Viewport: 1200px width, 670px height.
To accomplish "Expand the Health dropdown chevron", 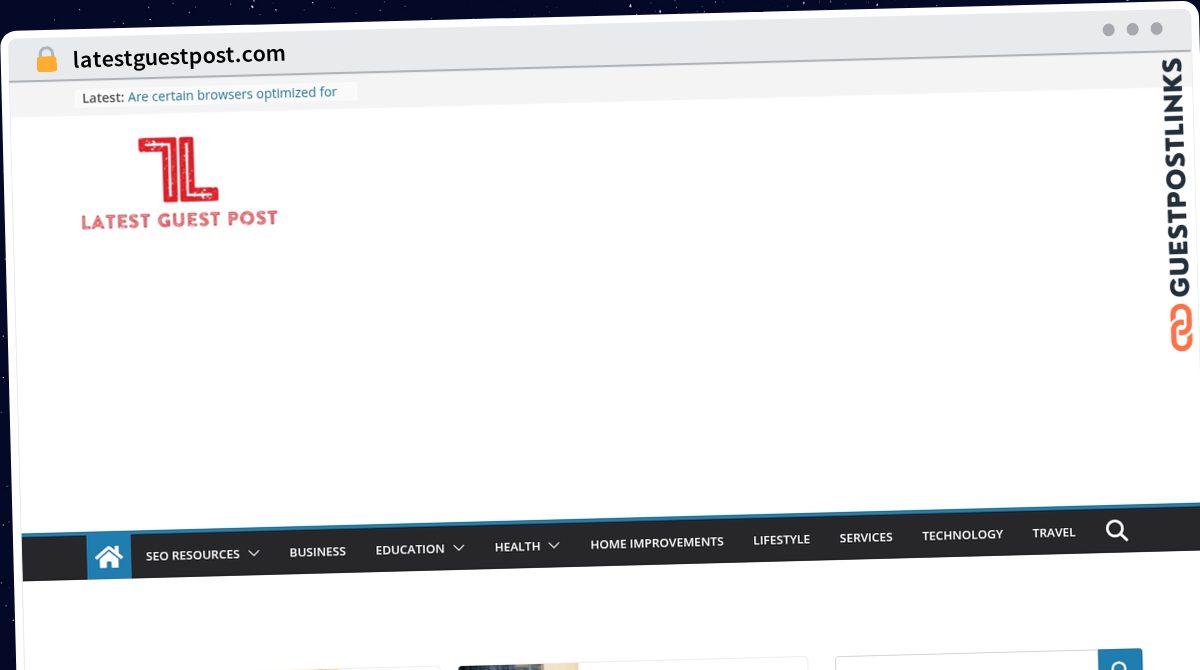I will click(554, 545).
